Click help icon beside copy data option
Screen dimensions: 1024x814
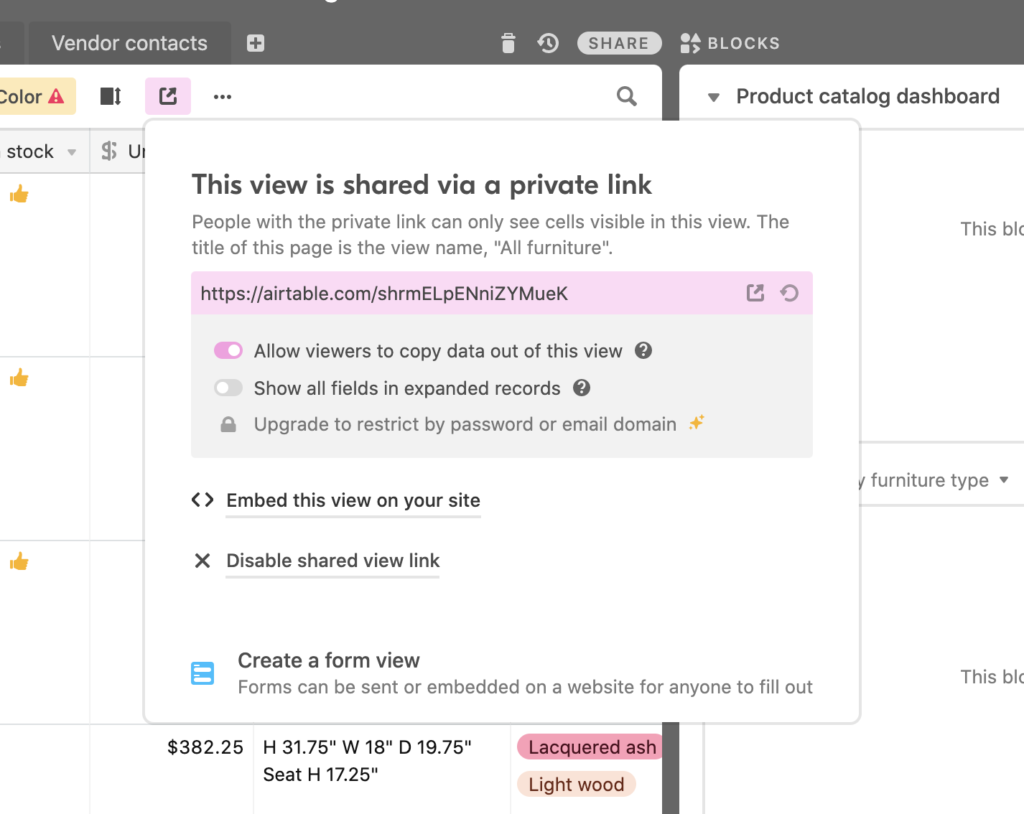[643, 351]
